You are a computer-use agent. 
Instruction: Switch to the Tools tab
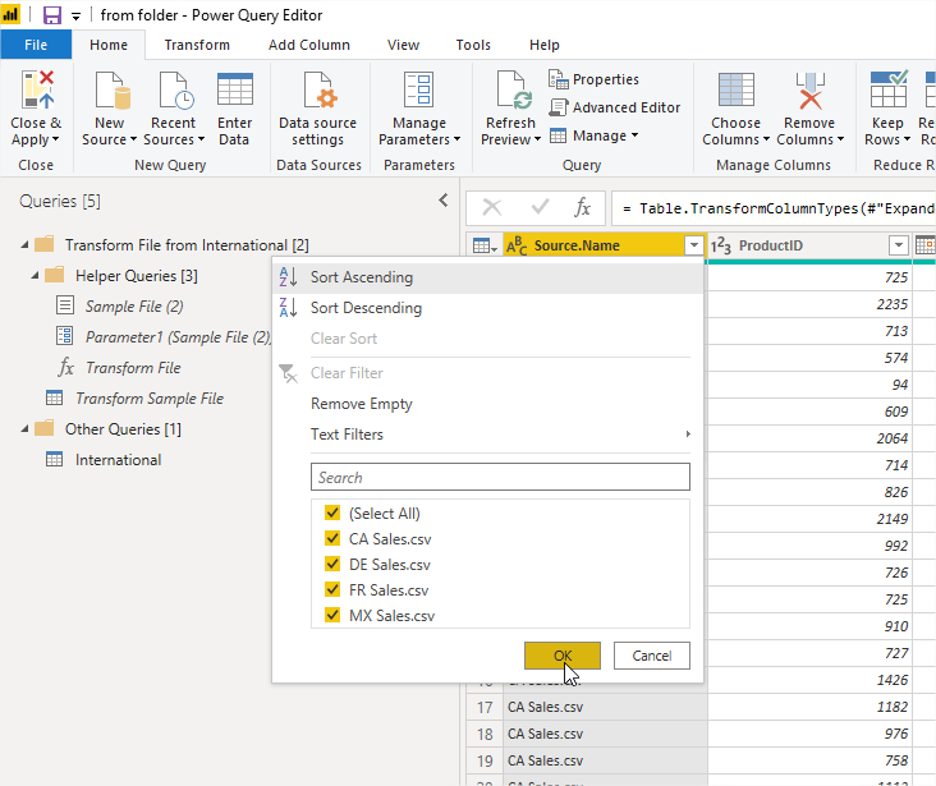pos(473,45)
